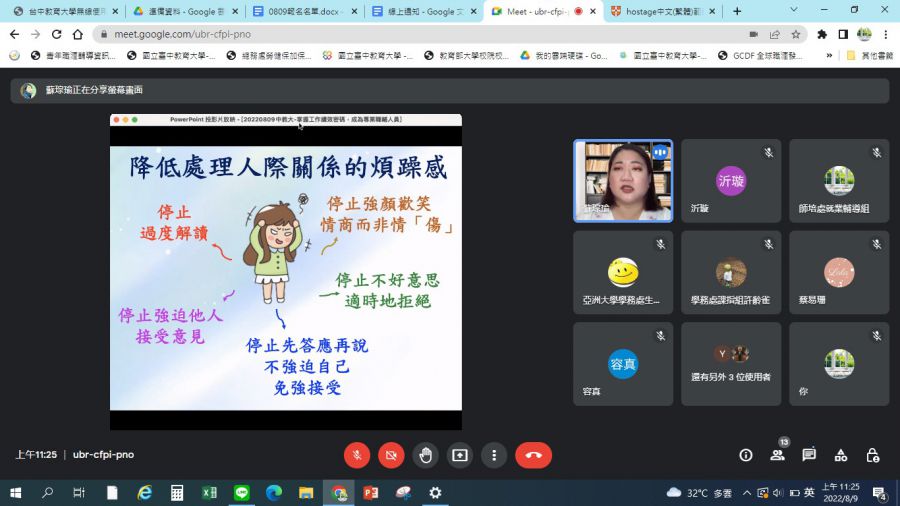Bookmark this page with star icon

[796, 34]
